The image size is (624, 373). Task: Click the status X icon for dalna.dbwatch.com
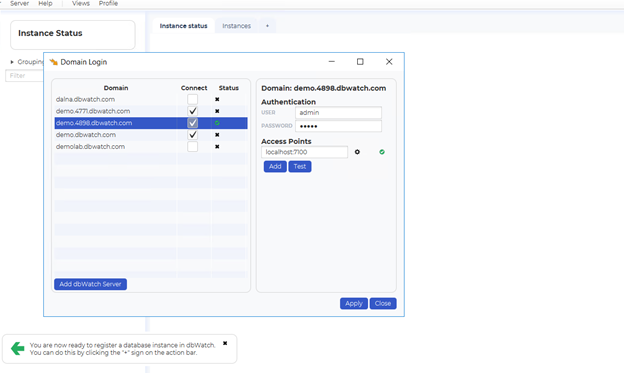click(217, 100)
